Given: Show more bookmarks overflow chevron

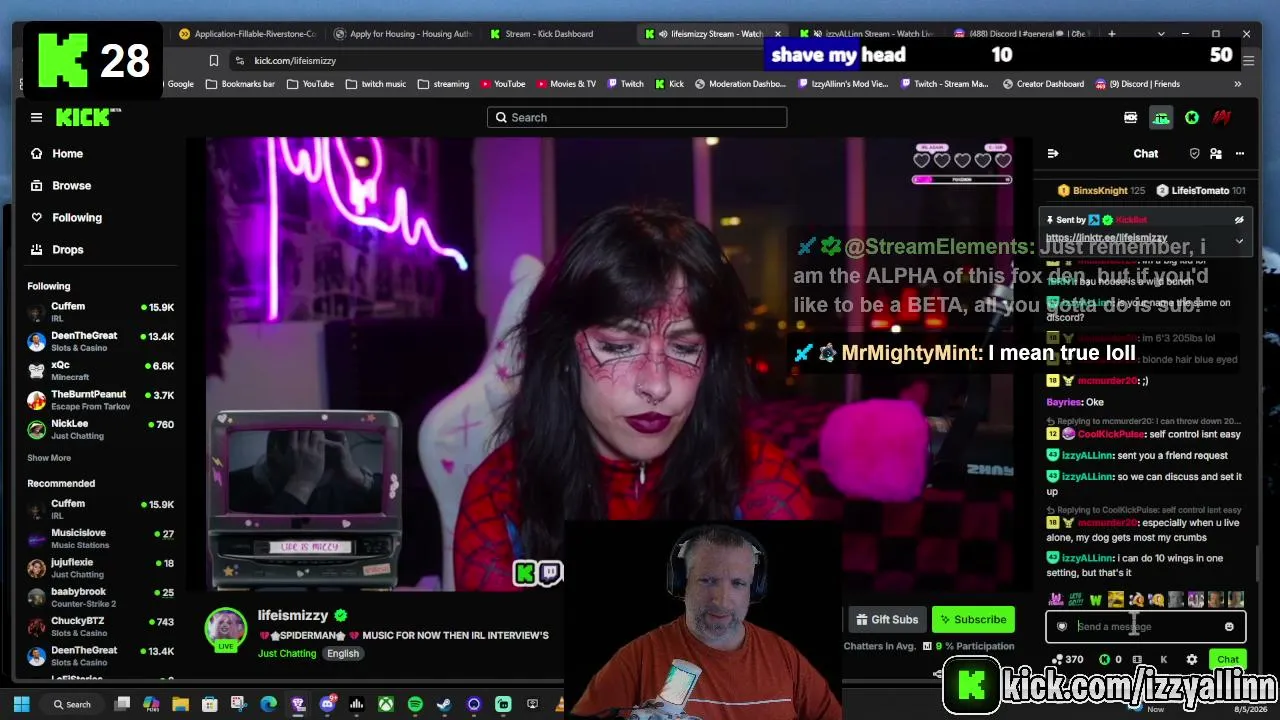Looking at the screenshot, I should tap(1238, 84).
